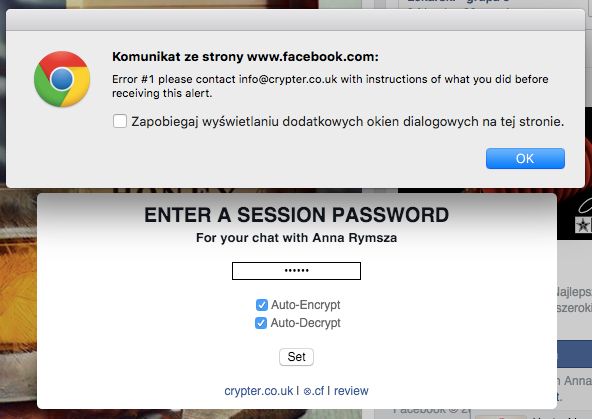This screenshot has height=419, width=592.
Task: Click the circled-x symbol before .cf
Action: click(307, 391)
